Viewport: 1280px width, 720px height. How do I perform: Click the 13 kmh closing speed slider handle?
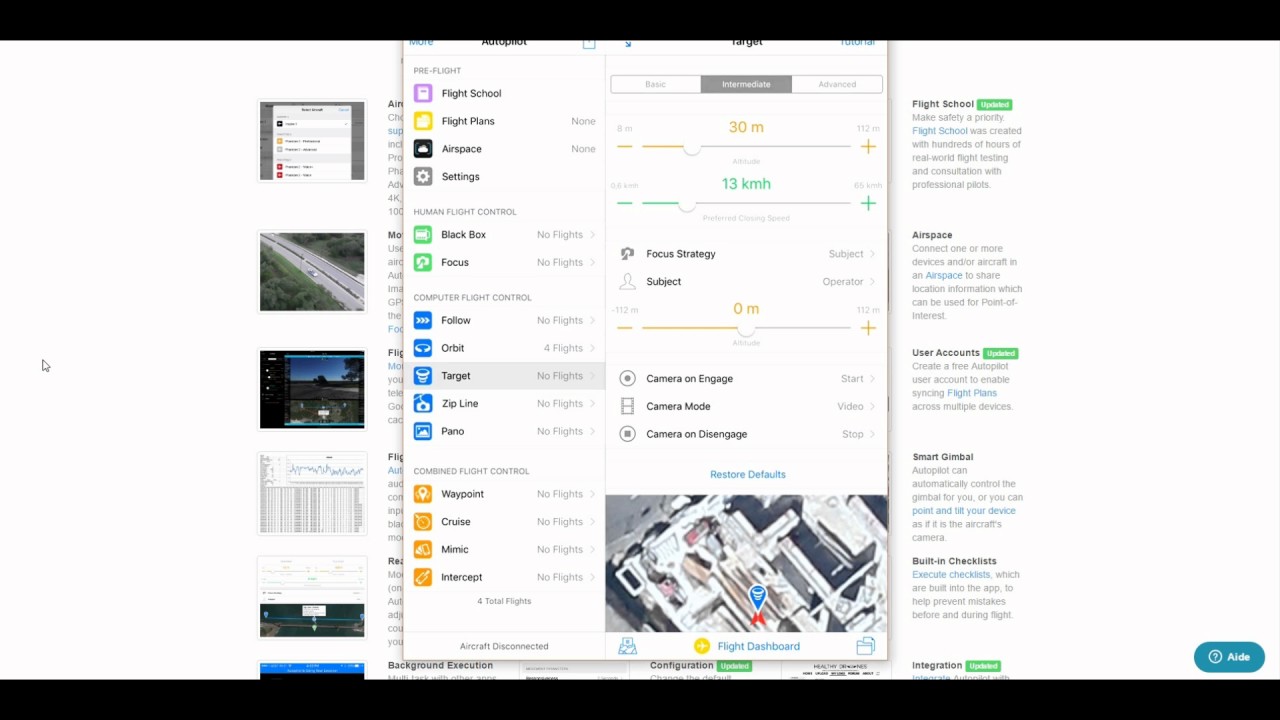(x=686, y=204)
